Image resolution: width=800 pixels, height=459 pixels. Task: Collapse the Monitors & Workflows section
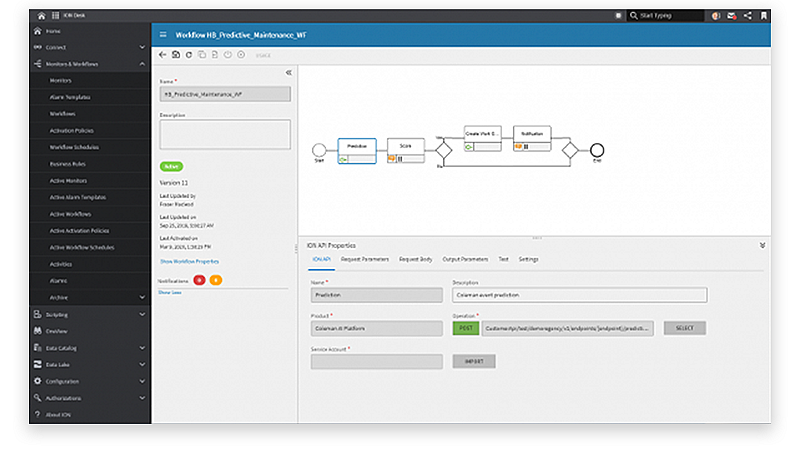(x=90, y=64)
